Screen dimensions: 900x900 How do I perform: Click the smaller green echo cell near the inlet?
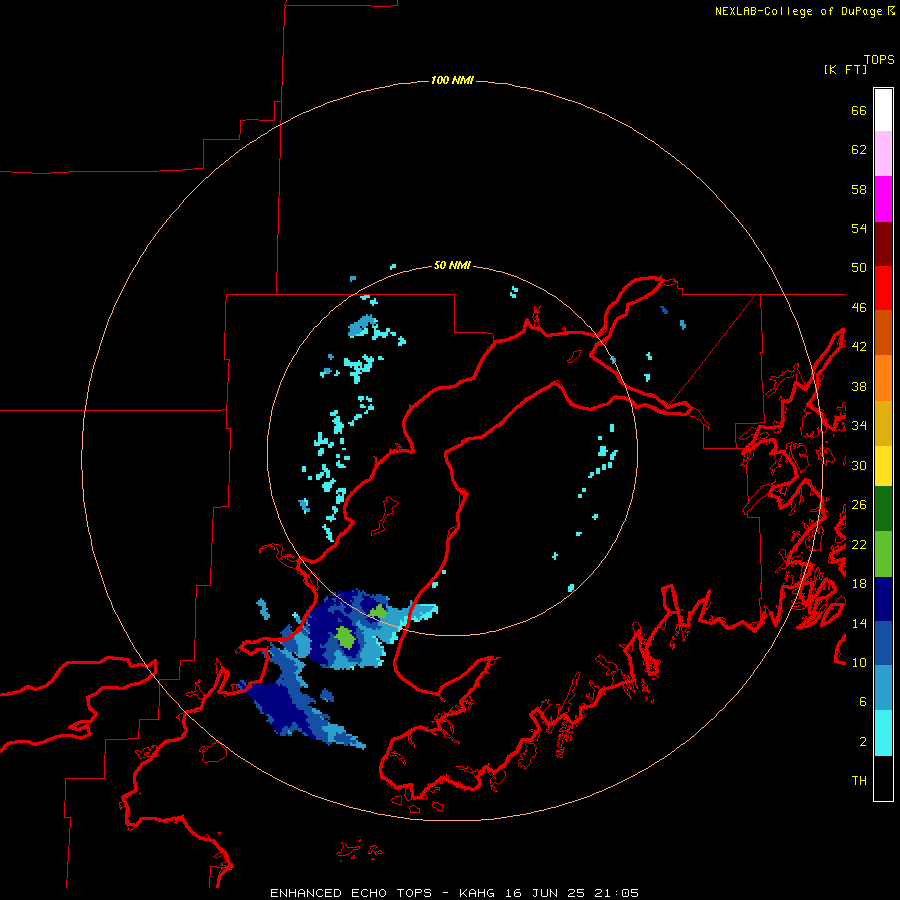[x=379, y=612]
